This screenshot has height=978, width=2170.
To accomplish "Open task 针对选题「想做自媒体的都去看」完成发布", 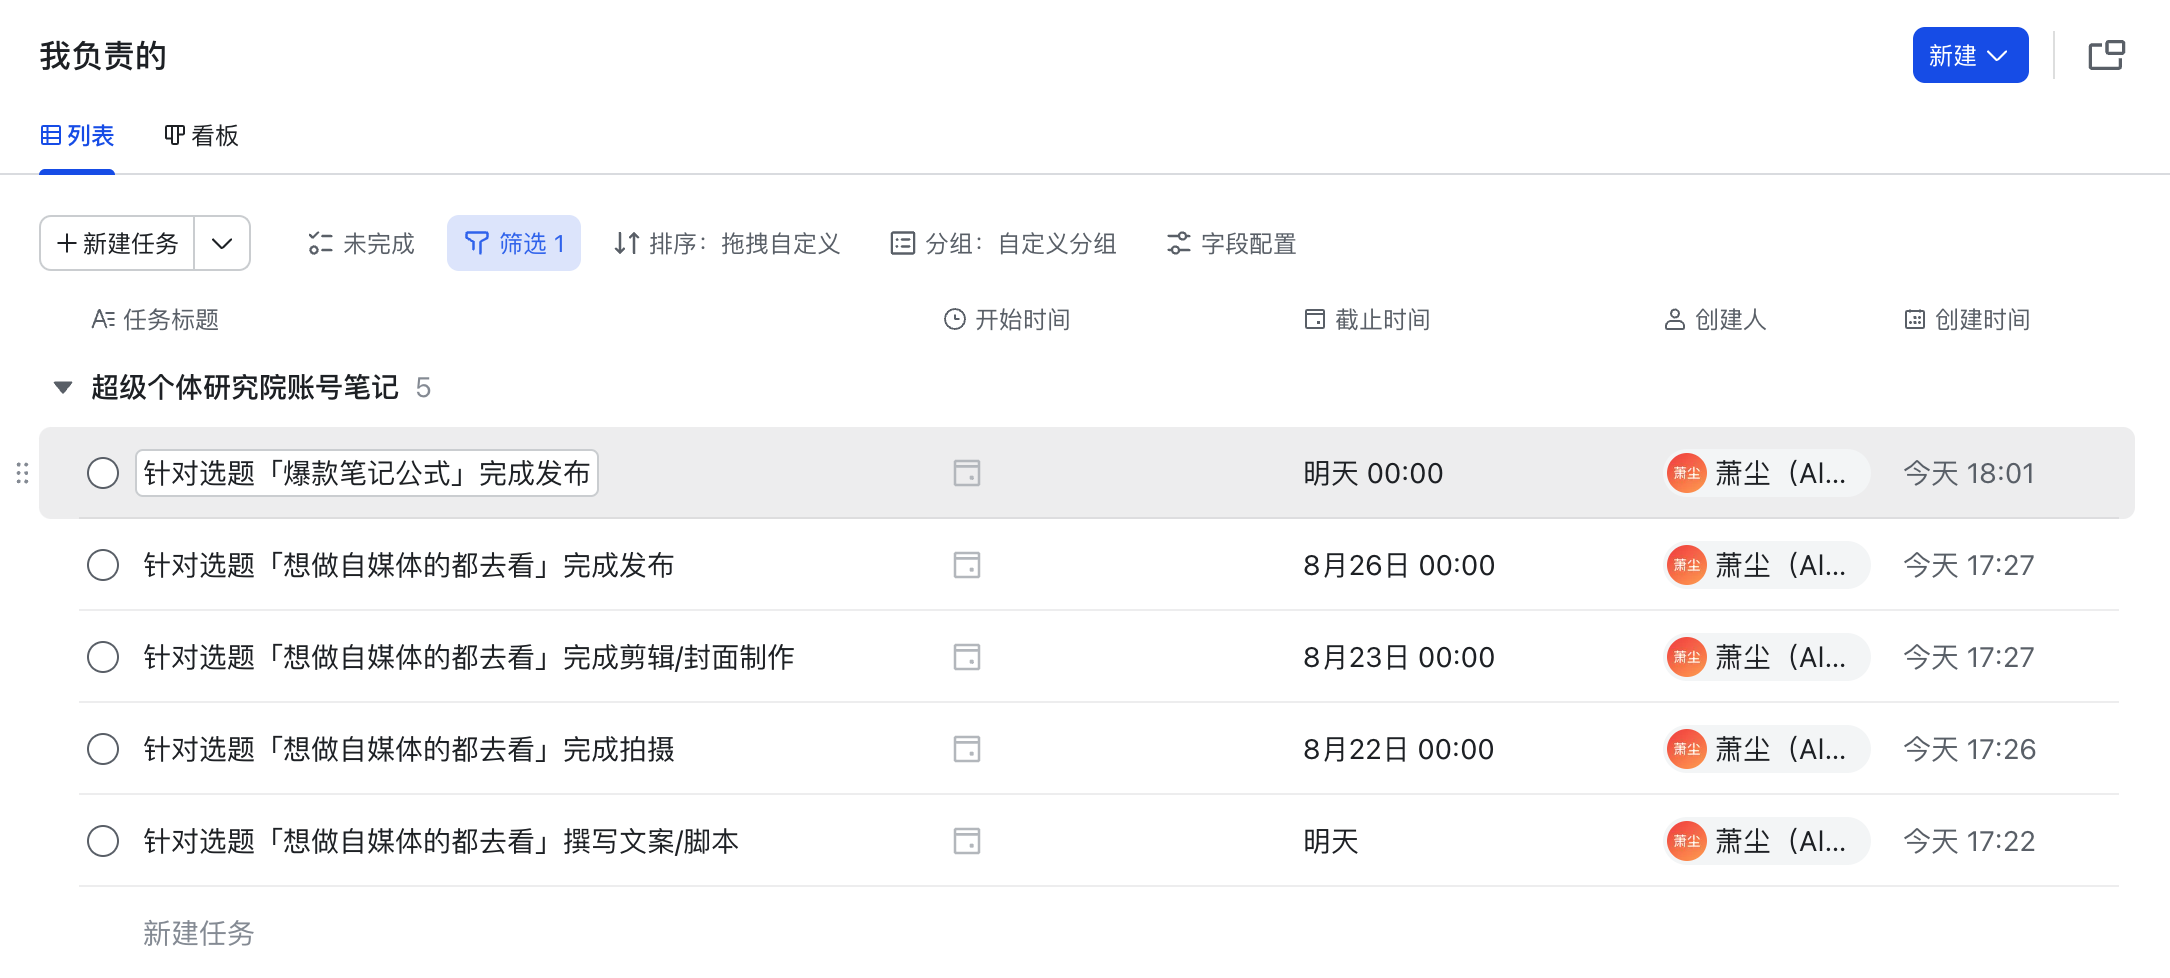I will coord(409,565).
